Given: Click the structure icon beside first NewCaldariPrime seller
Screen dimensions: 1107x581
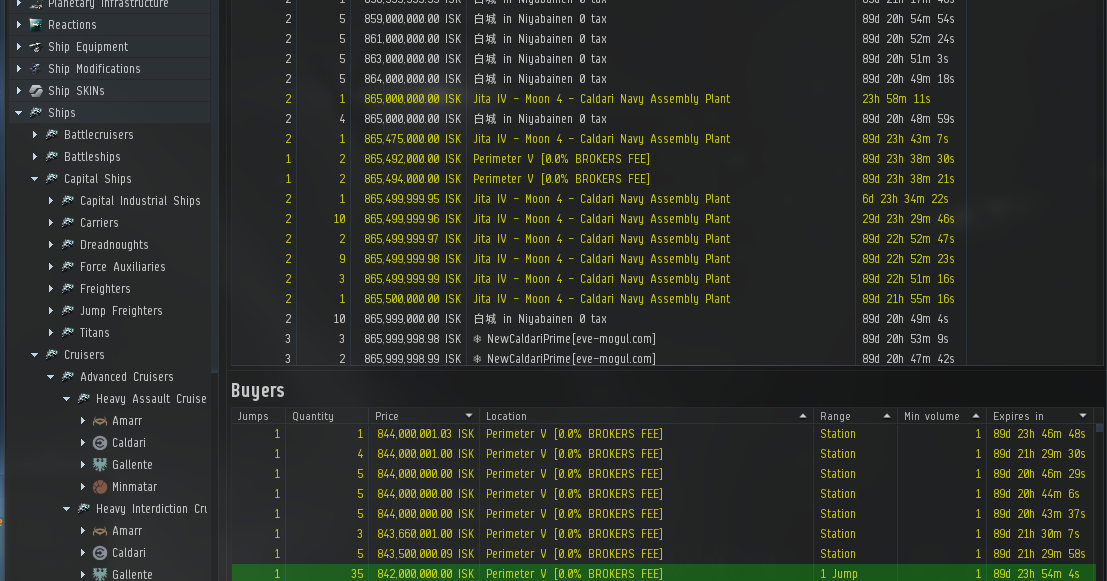Looking at the screenshot, I should pos(478,339).
